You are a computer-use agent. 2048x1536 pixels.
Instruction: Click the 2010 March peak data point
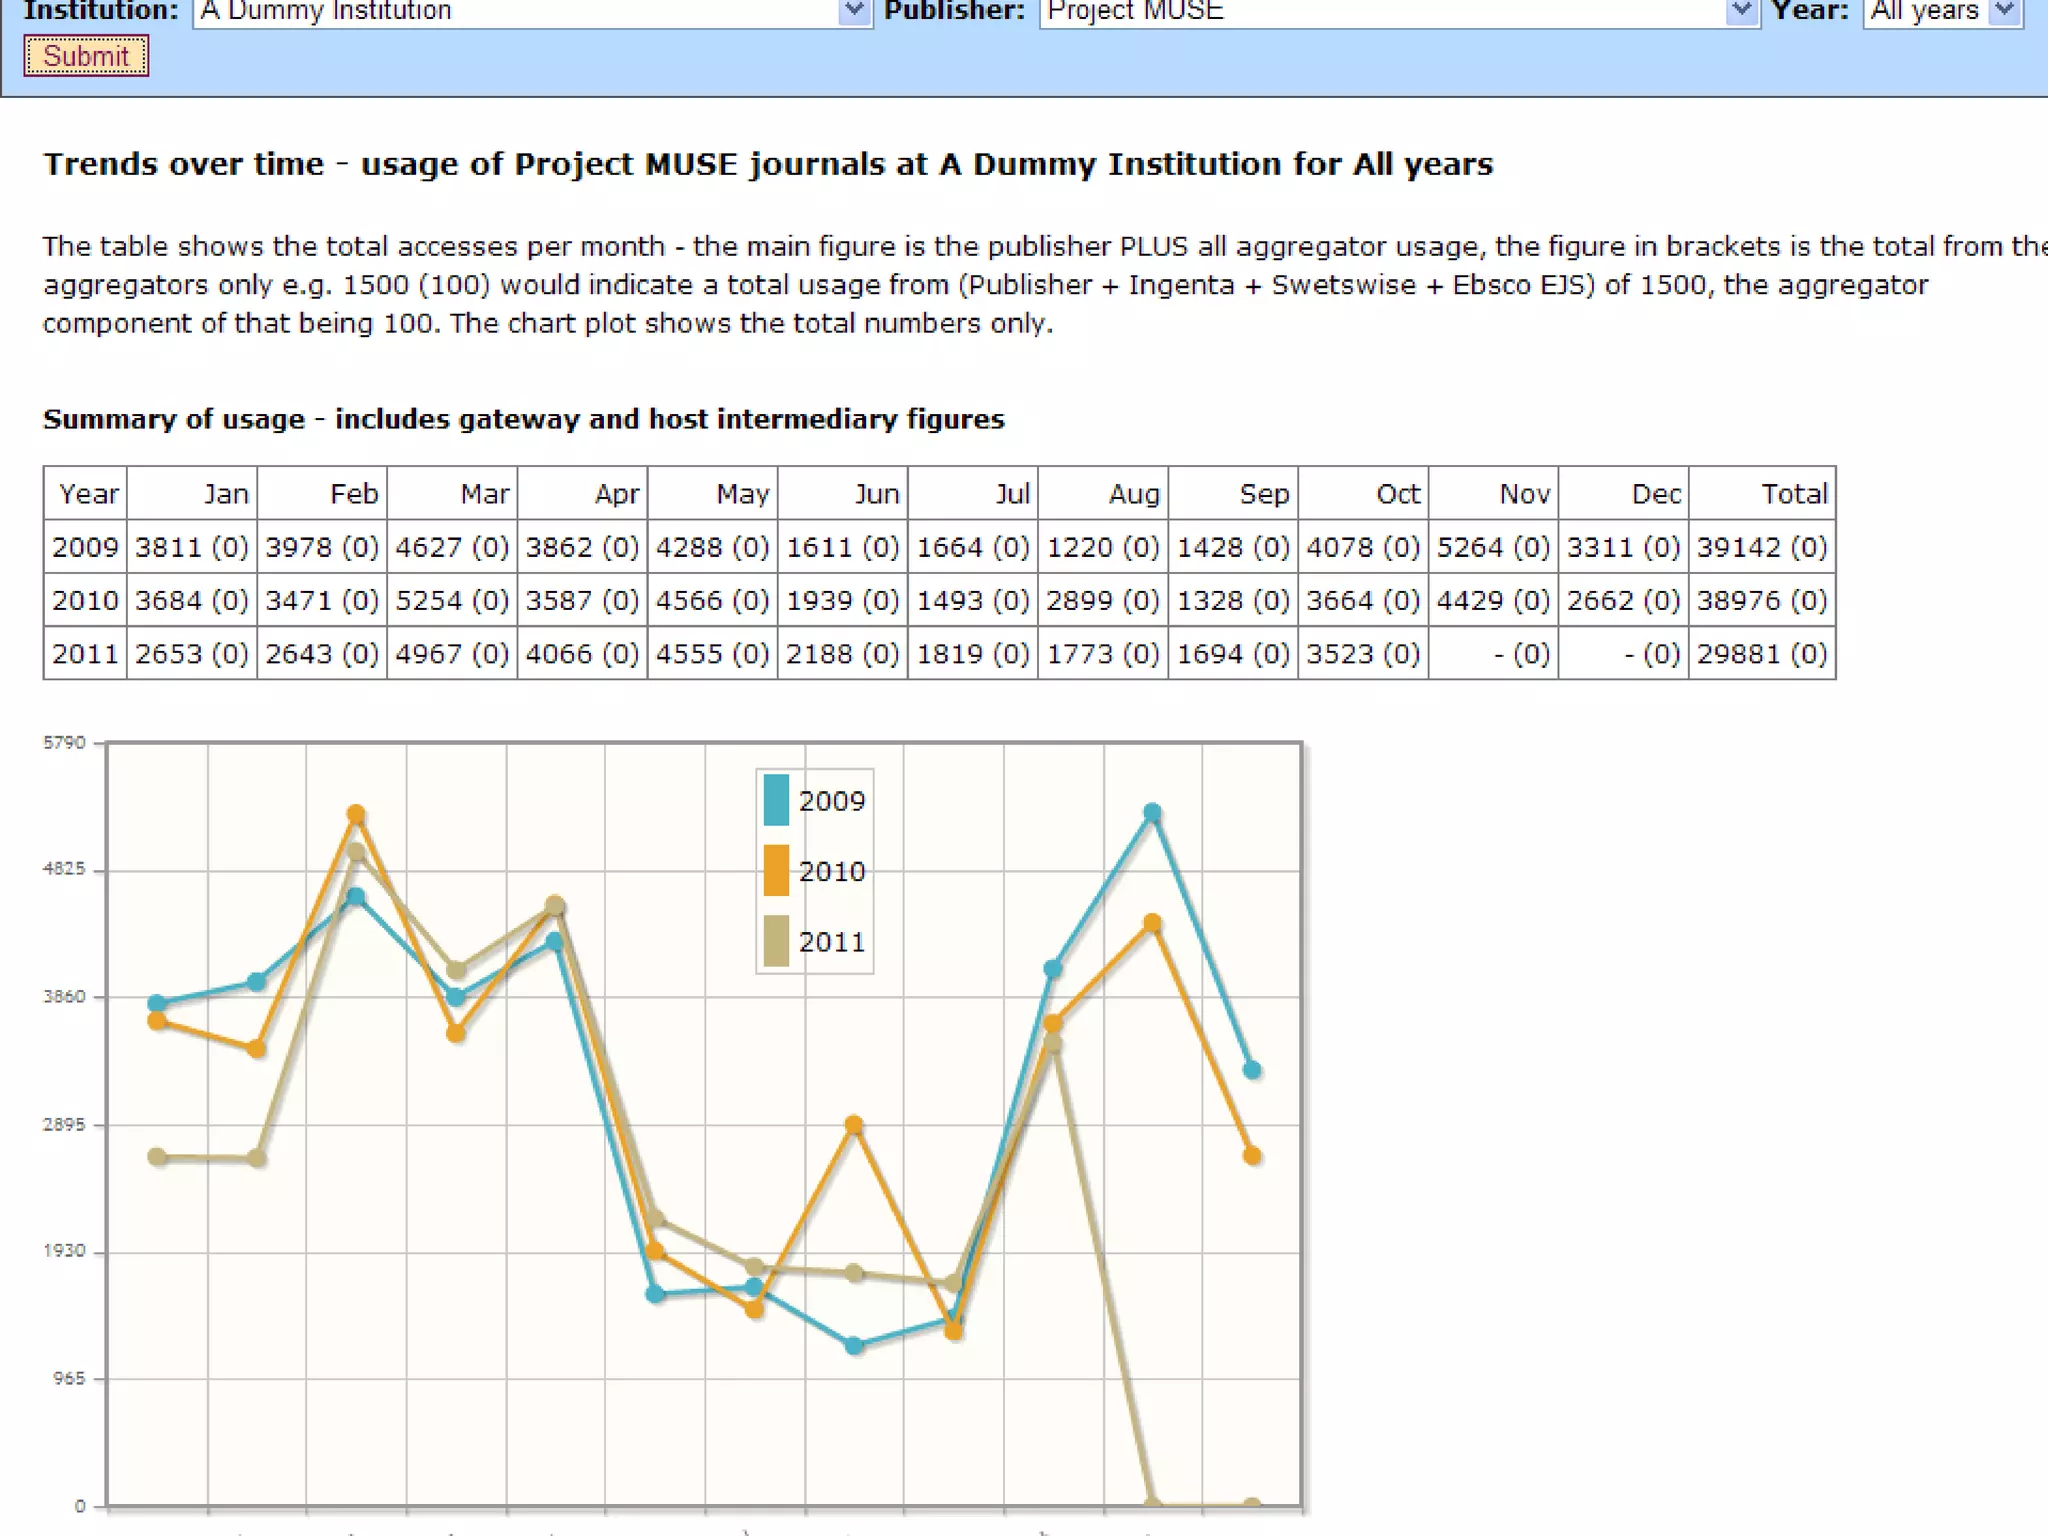356,815
